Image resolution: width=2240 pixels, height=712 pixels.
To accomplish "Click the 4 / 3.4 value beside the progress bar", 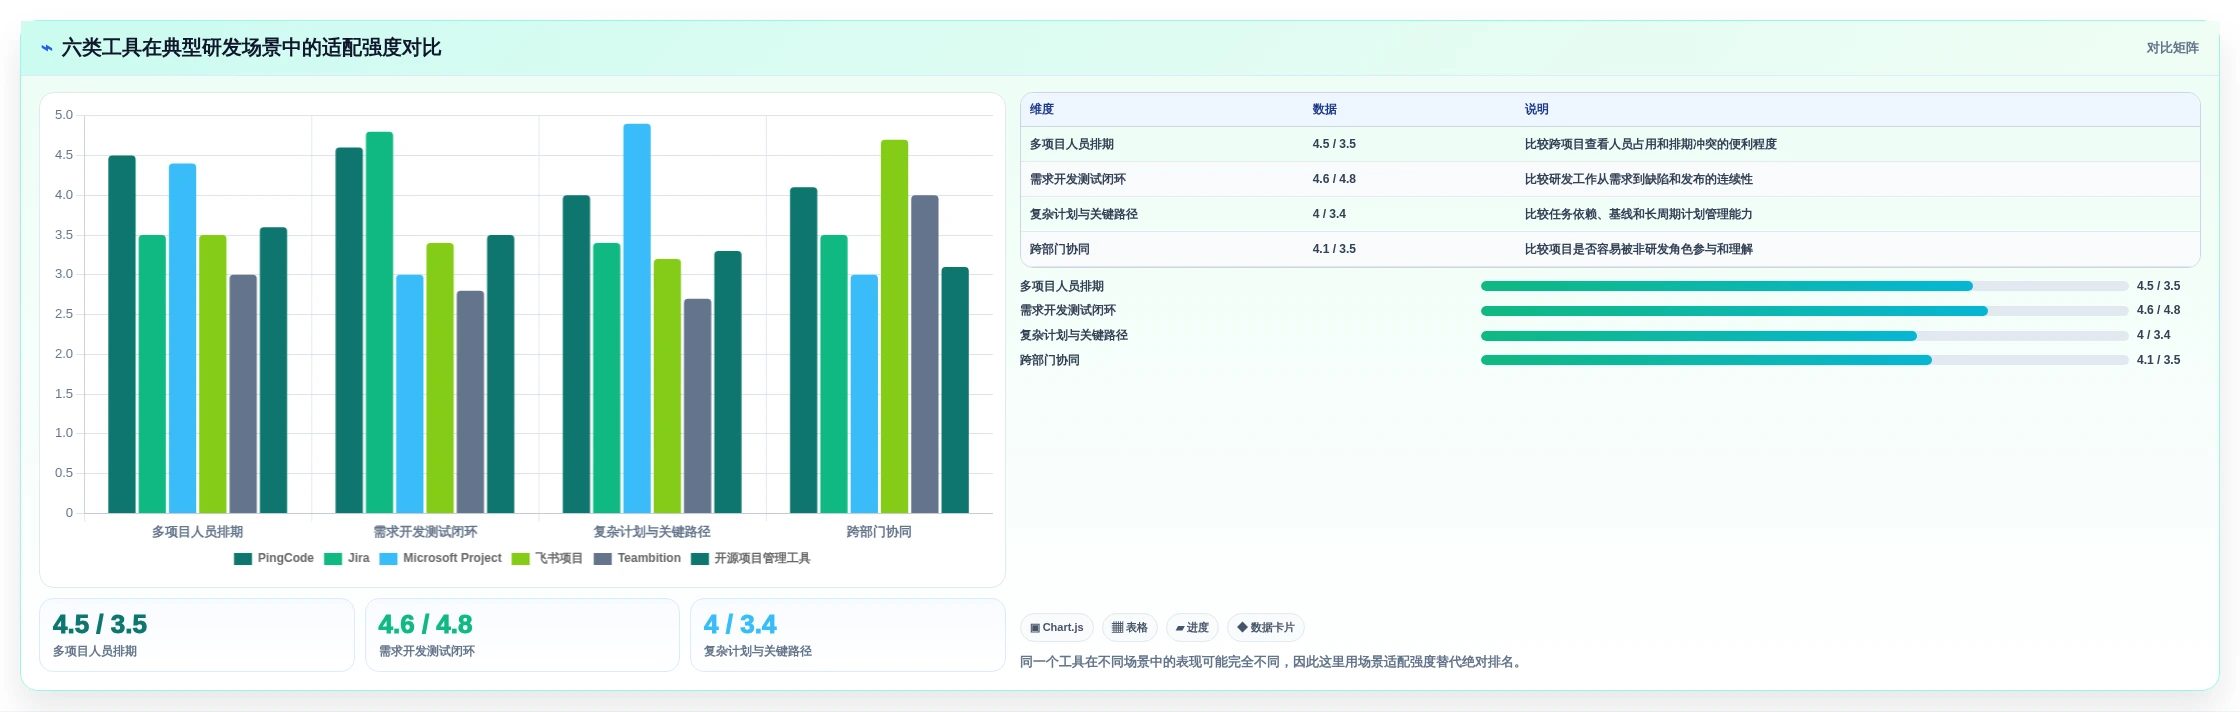I will tap(2153, 336).
